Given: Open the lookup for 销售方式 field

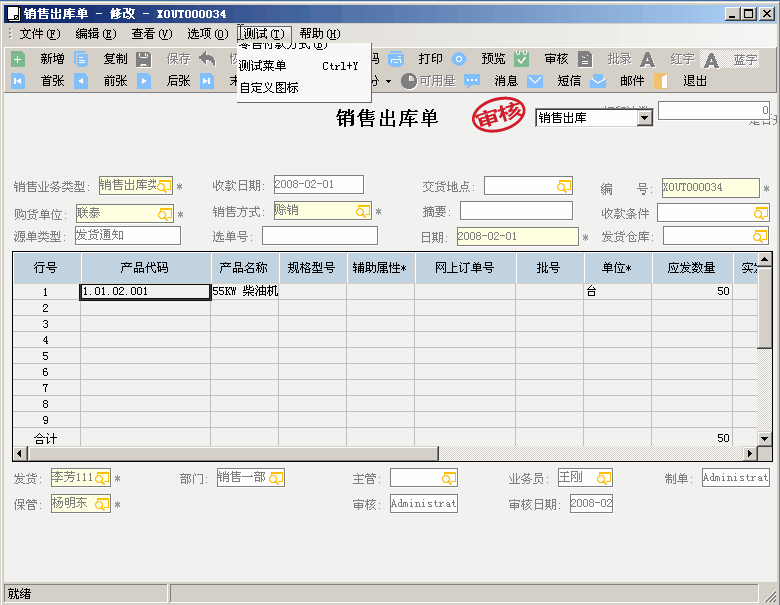Looking at the screenshot, I should tap(363, 211).
